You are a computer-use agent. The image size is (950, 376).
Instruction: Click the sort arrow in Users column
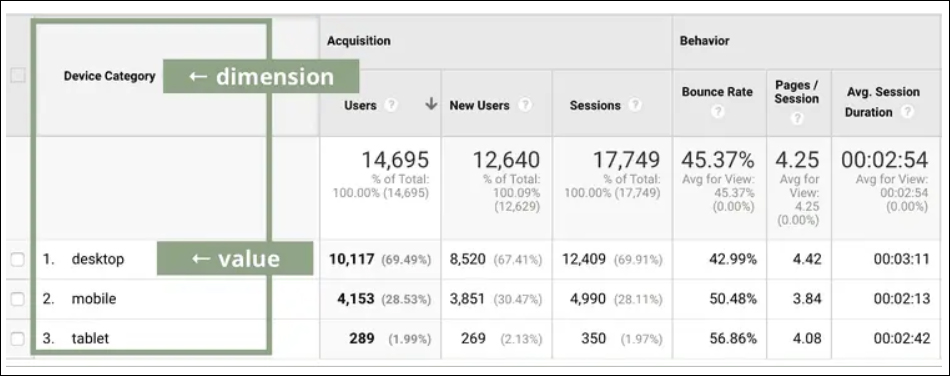[431, 104]
